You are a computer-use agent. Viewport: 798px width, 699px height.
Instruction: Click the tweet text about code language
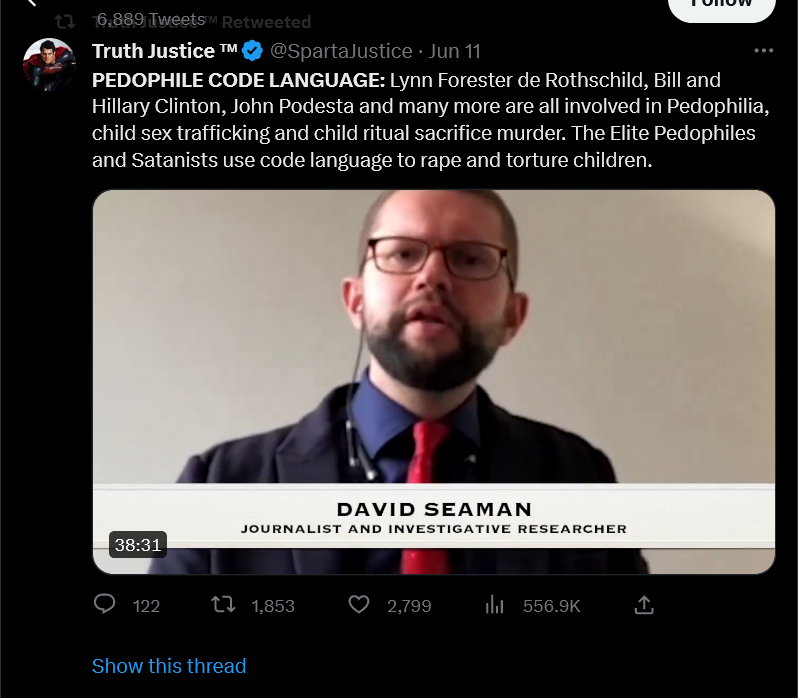[431, 120]
